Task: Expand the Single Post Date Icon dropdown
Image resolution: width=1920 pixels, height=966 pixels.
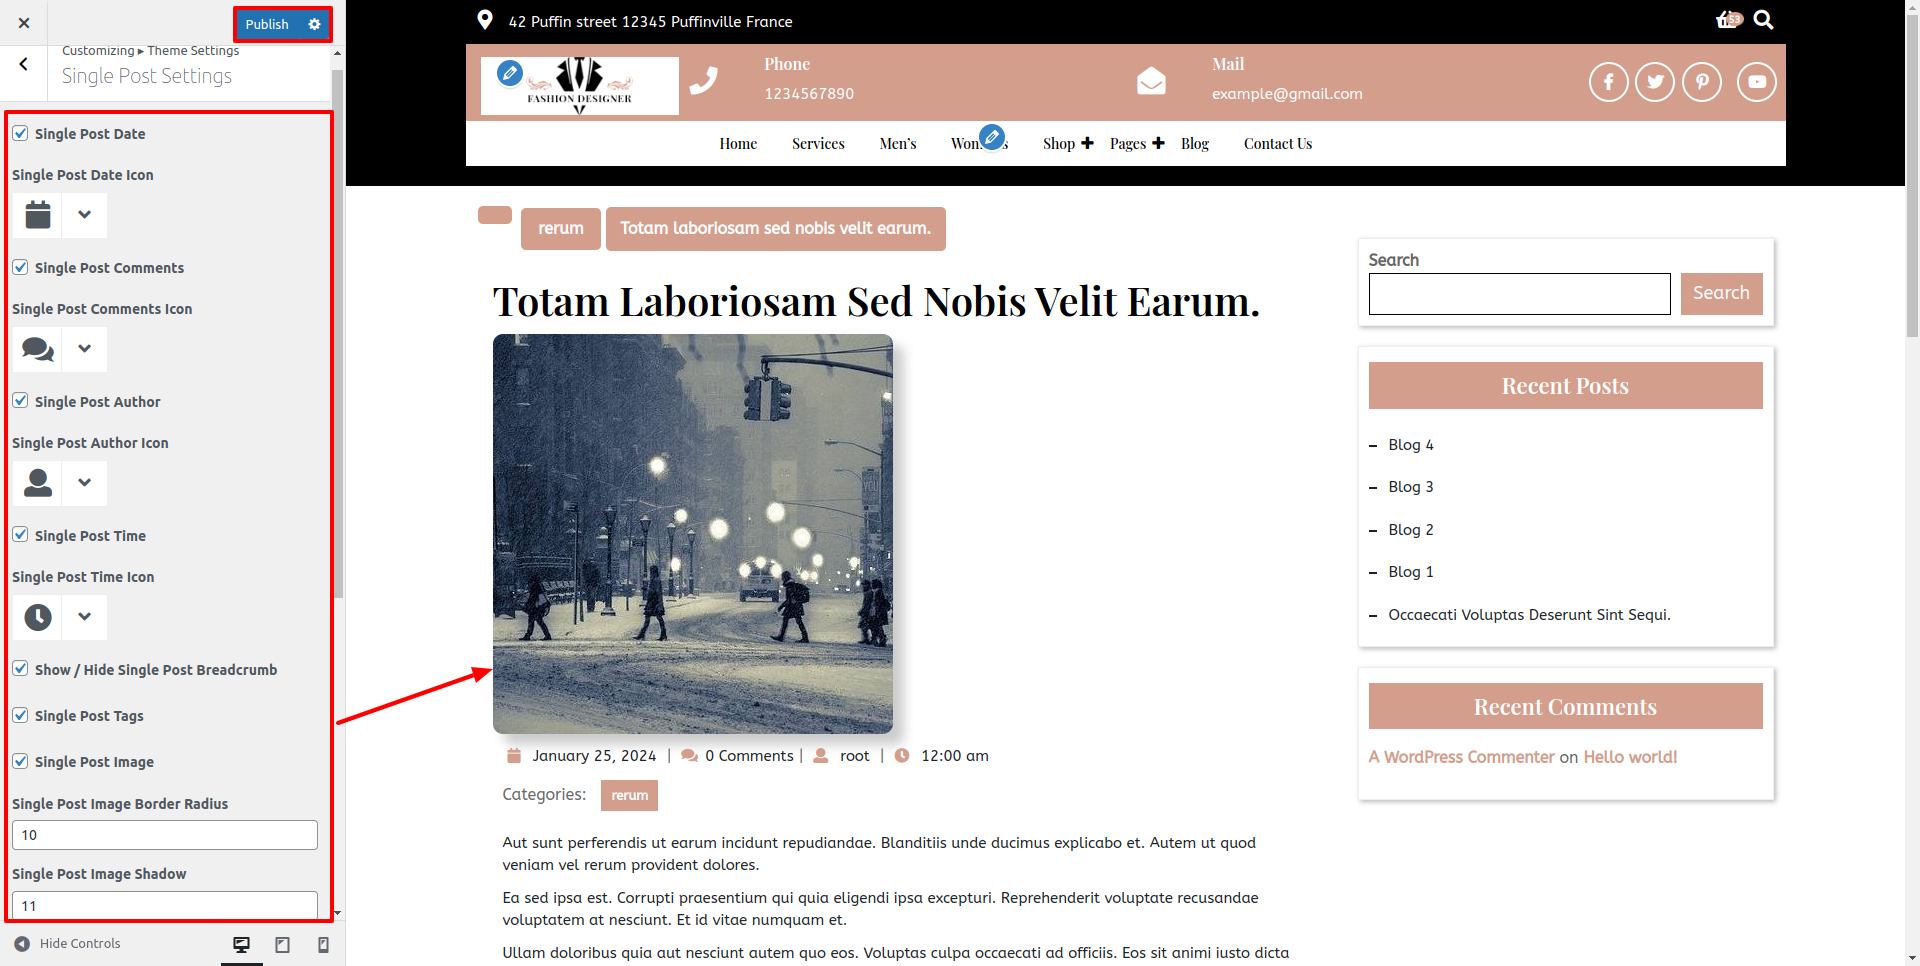Action: 85,215
